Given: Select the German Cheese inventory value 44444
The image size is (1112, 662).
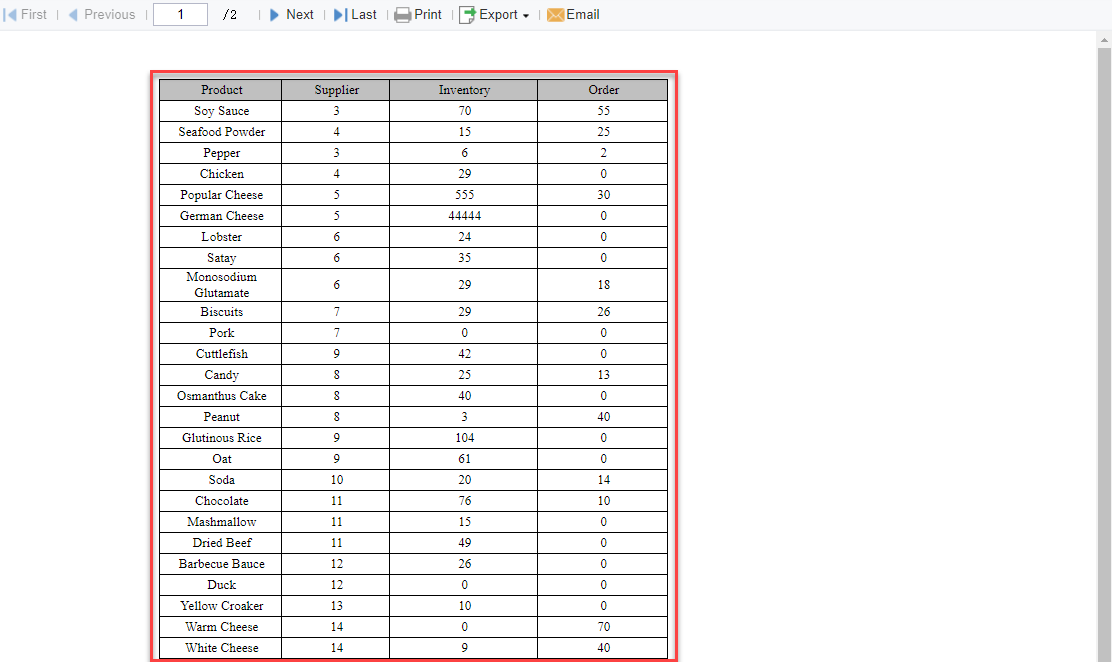Looking at the screenshot, I should pos(463,216).
